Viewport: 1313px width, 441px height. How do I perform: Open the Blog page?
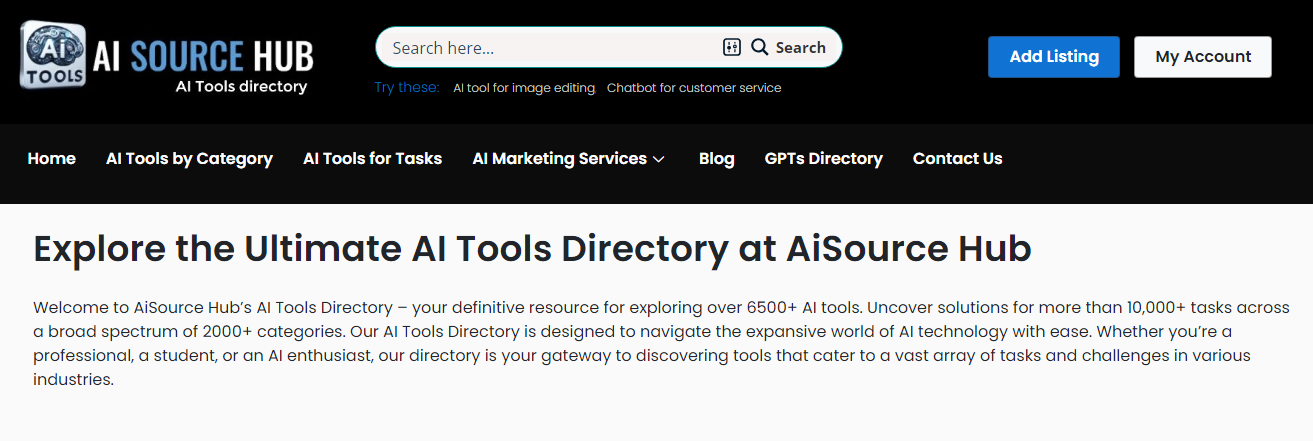(717, 158)
